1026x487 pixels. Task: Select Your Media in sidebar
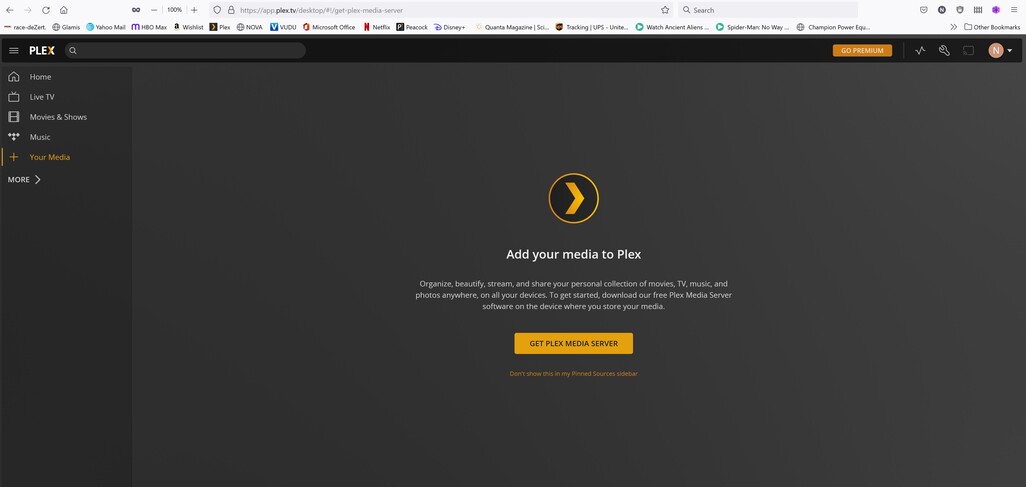click(x=50, y=157)
